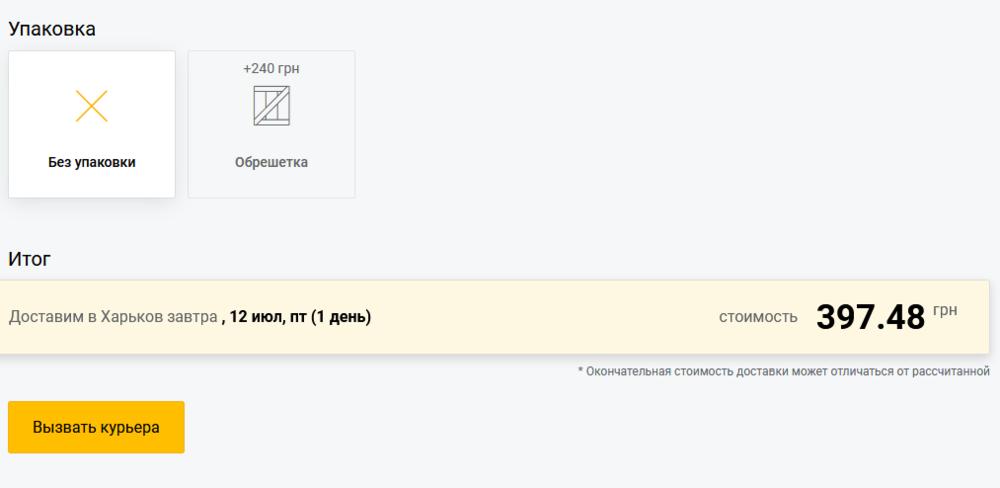1000x488 pixels.
Task: Click the wooden crate icon
Action: click(x=271, y=106)
